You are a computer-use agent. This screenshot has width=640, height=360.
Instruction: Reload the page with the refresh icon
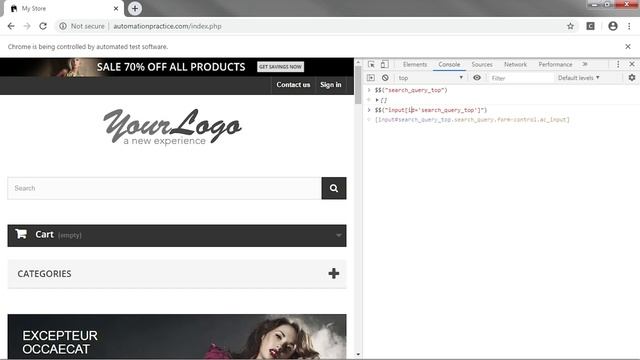tap(43, 26)
